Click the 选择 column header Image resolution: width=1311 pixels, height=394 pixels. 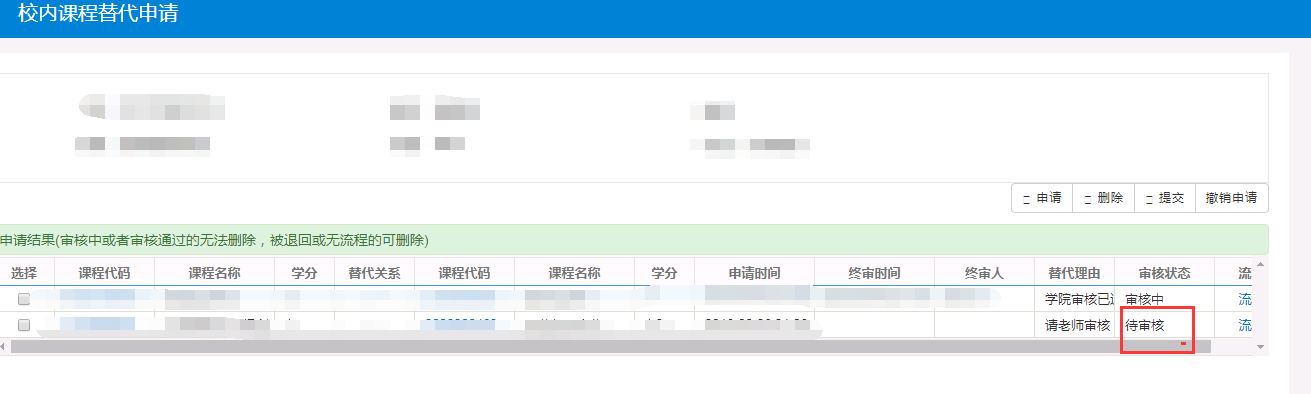pyautogui.click(x=24, y=273)
